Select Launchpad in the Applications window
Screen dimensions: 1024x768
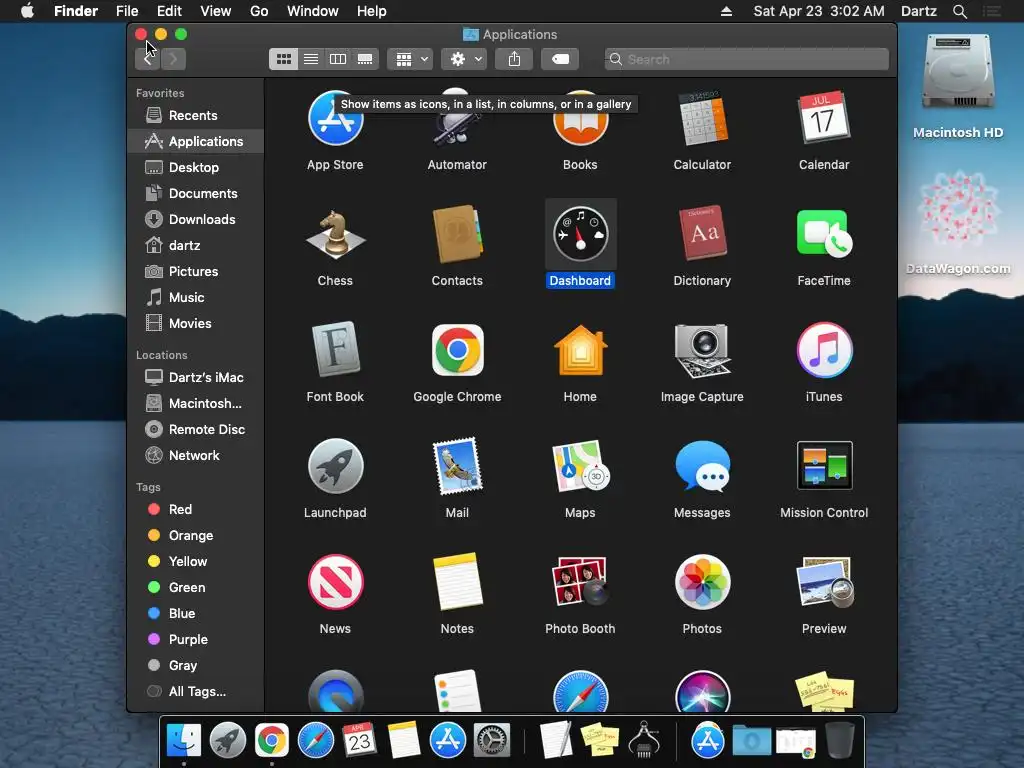pyautogui.click(x=335, y=466)
